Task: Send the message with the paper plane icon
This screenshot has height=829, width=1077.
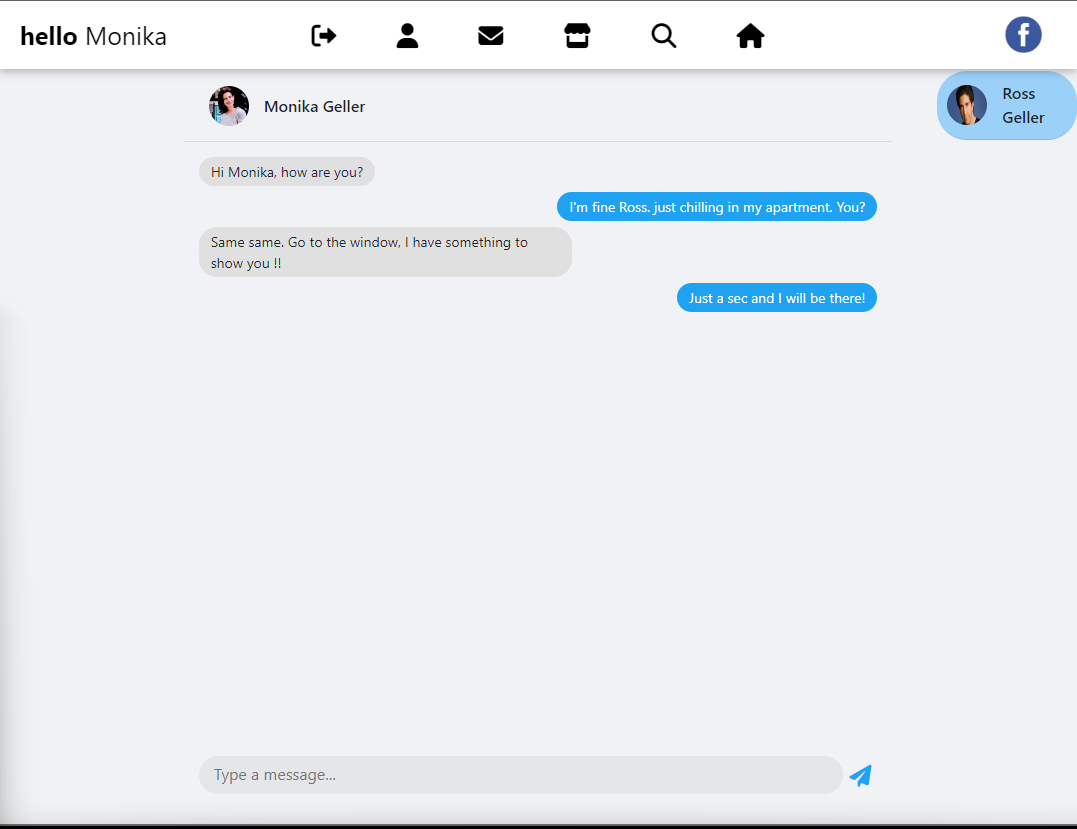Action: [x=860, y=775]
